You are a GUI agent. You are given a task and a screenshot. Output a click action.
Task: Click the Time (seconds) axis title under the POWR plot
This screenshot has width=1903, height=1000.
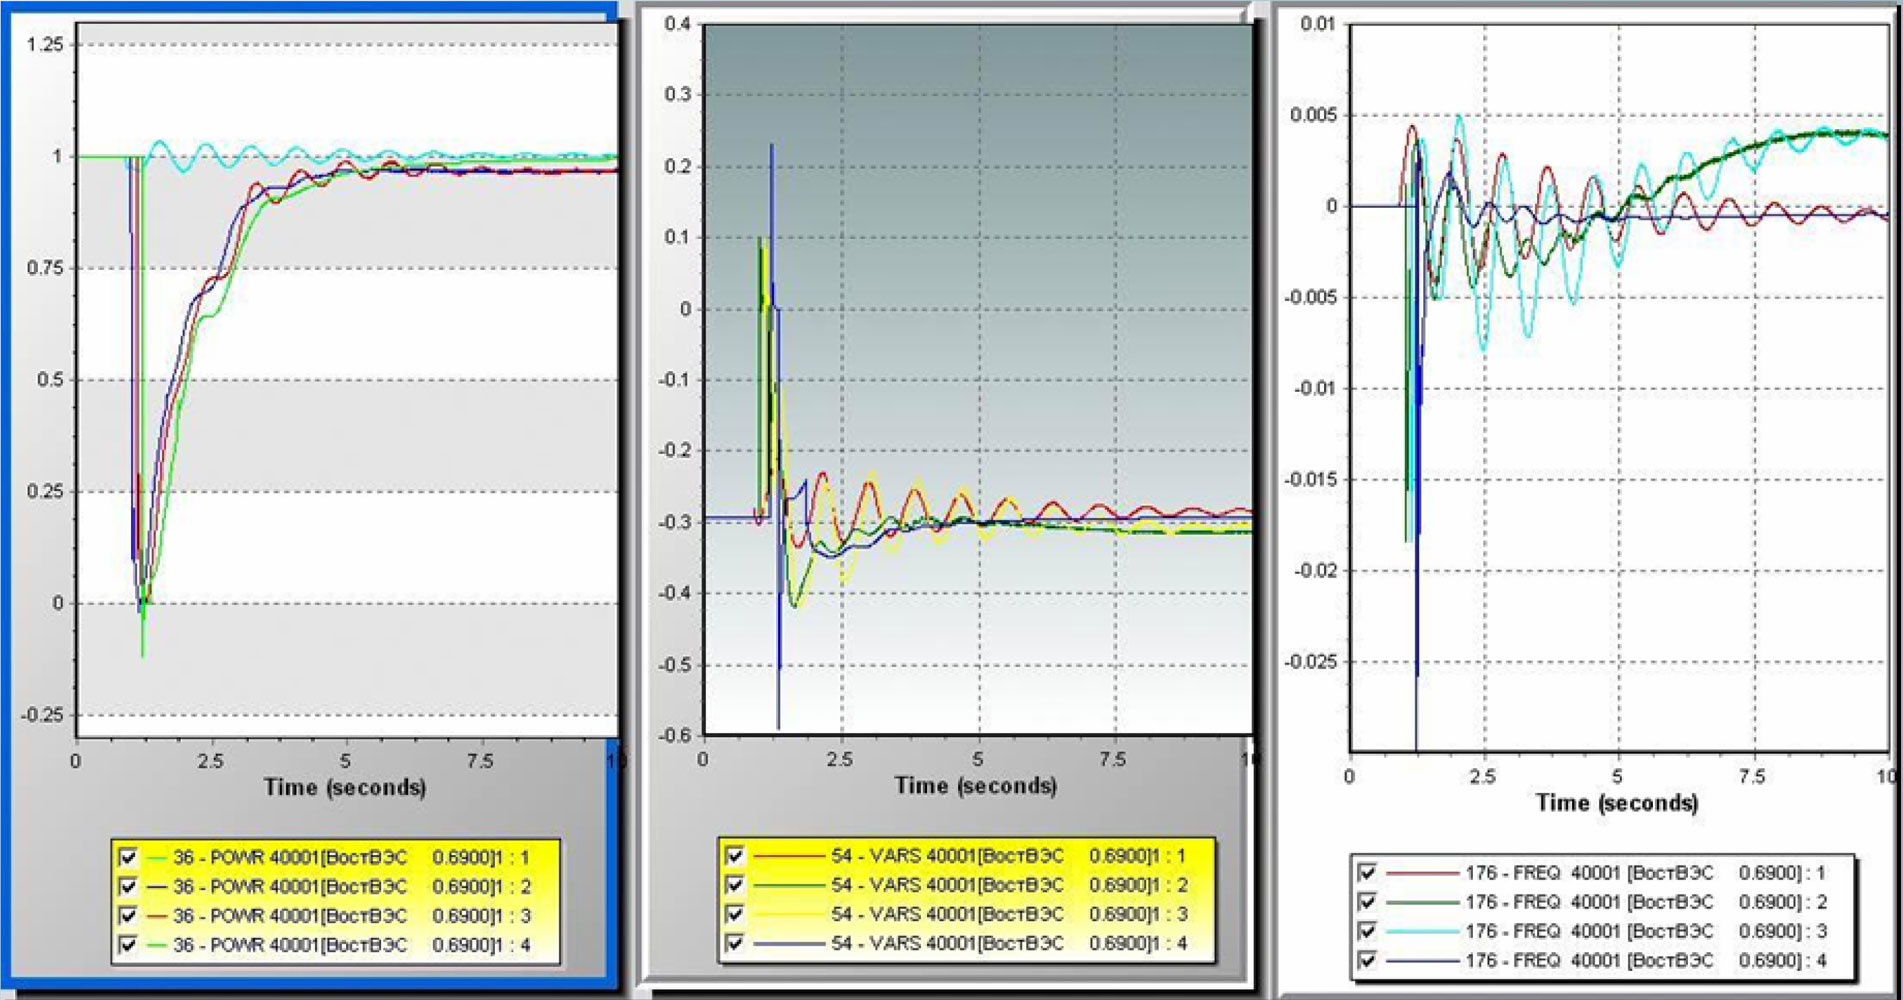[x=345, y=787]
